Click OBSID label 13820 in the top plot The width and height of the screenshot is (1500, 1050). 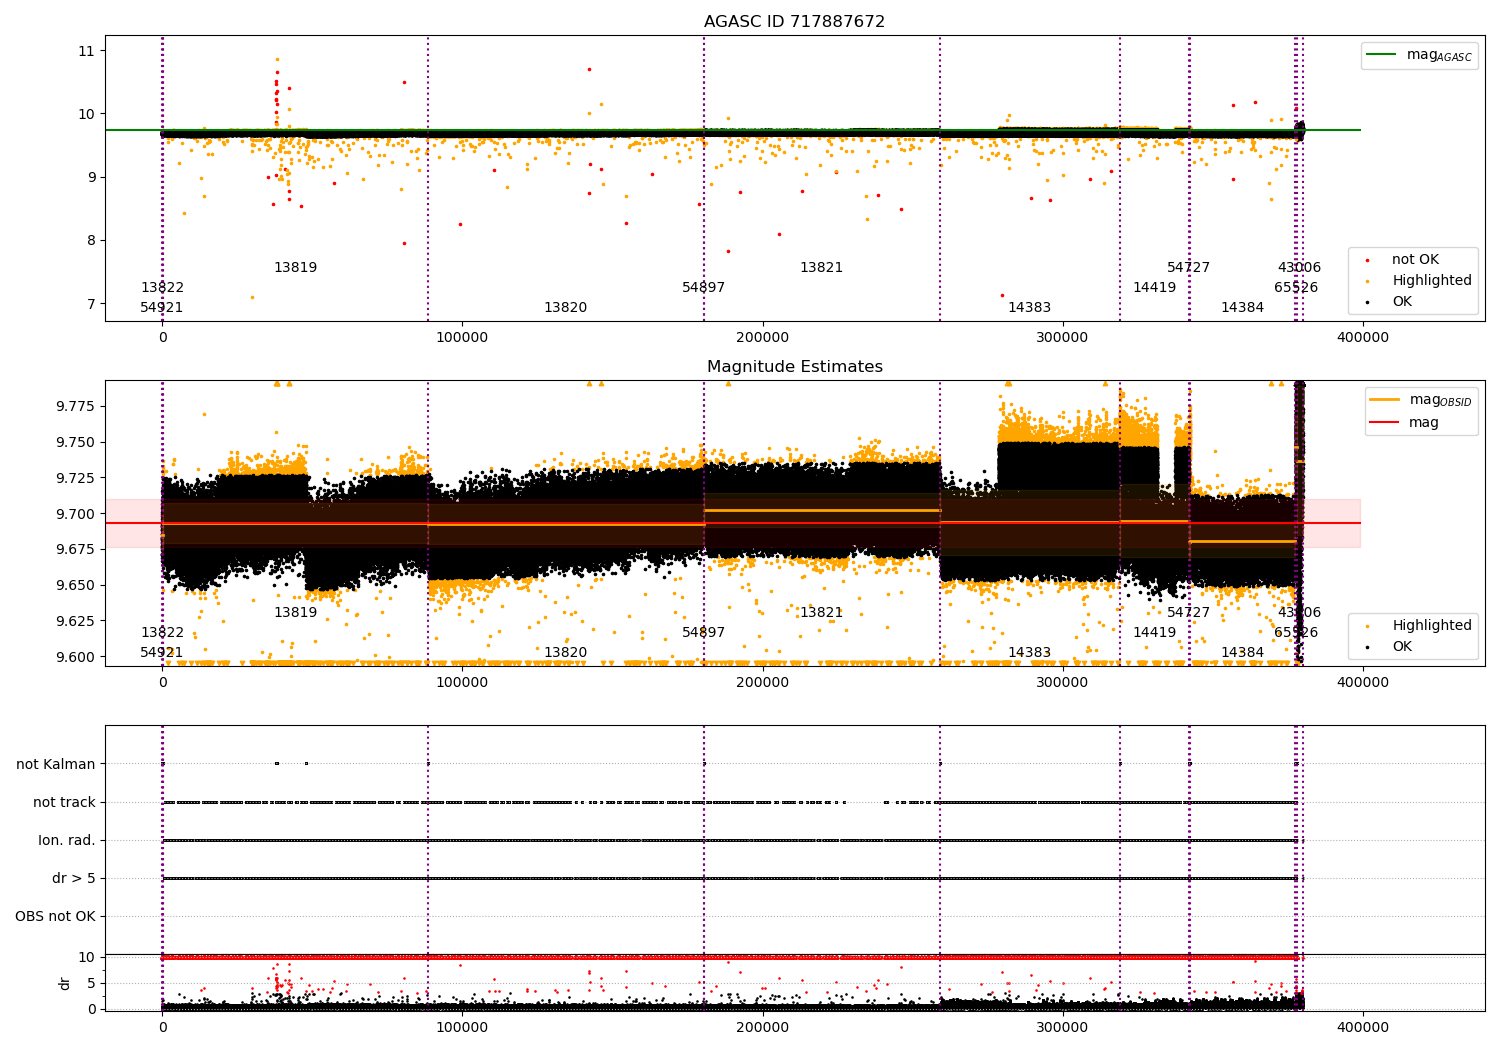pyautogui.click(x=565, y=308)
